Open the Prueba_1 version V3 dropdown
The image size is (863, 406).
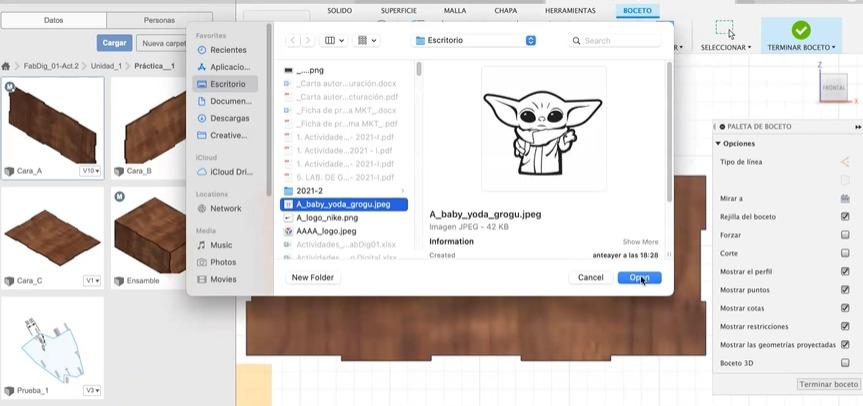(92, 390)
